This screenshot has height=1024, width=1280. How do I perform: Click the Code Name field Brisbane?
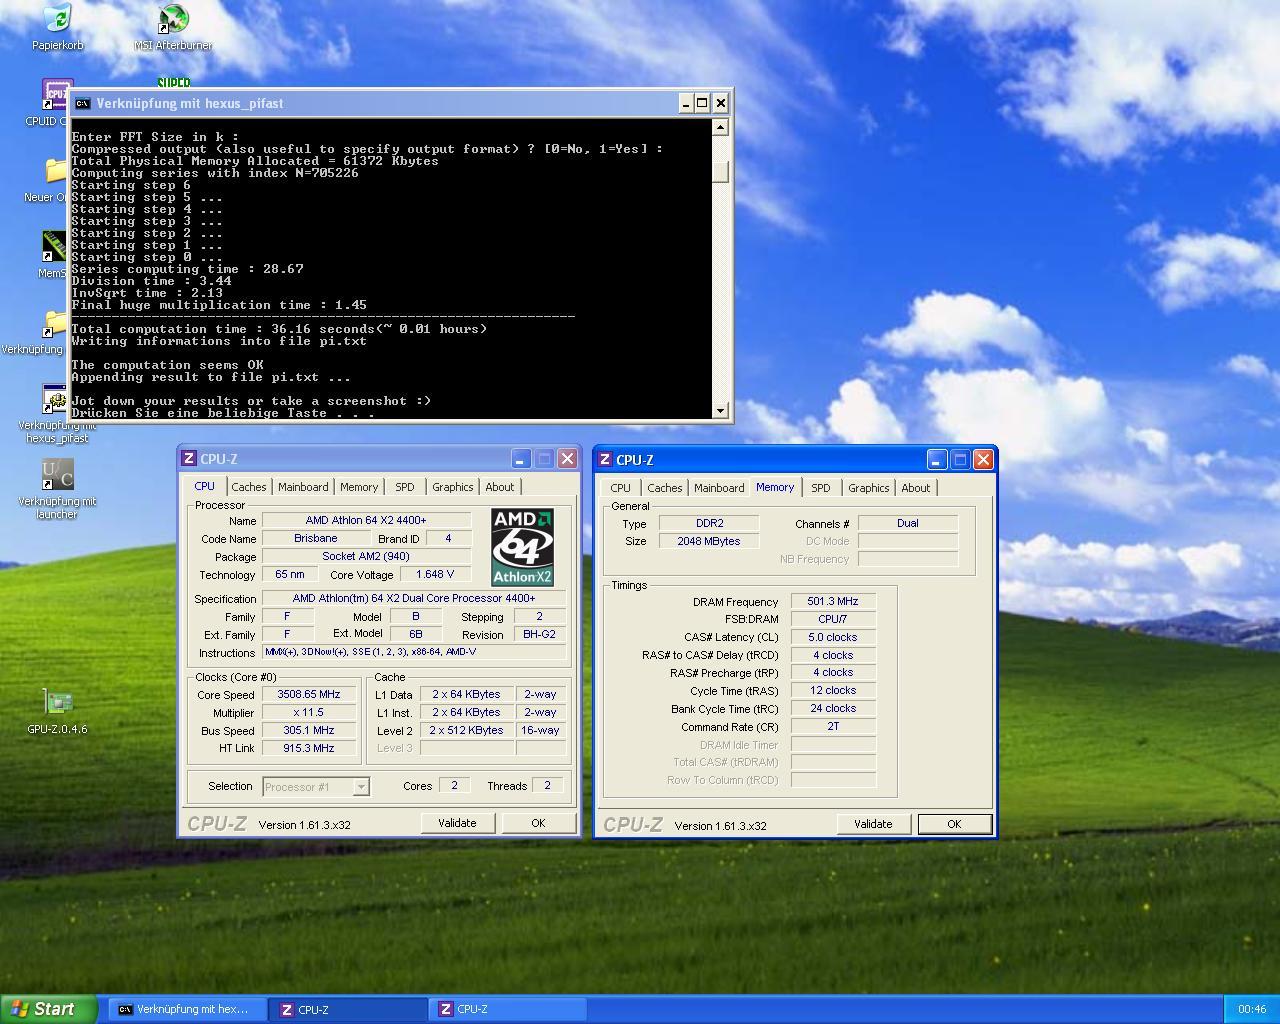[x=316, y=538]
